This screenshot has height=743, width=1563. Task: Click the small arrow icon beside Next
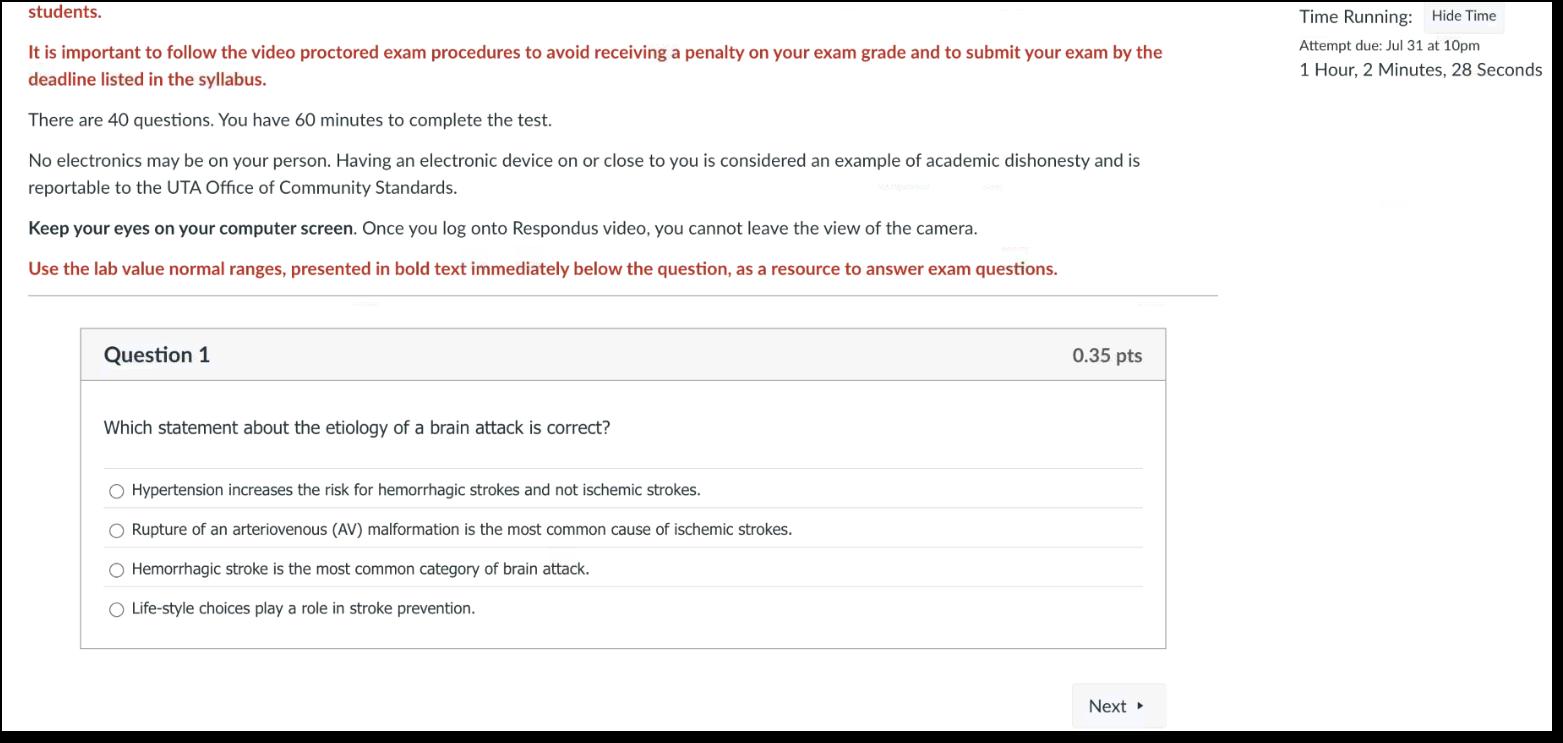[x=1140, y=706]
